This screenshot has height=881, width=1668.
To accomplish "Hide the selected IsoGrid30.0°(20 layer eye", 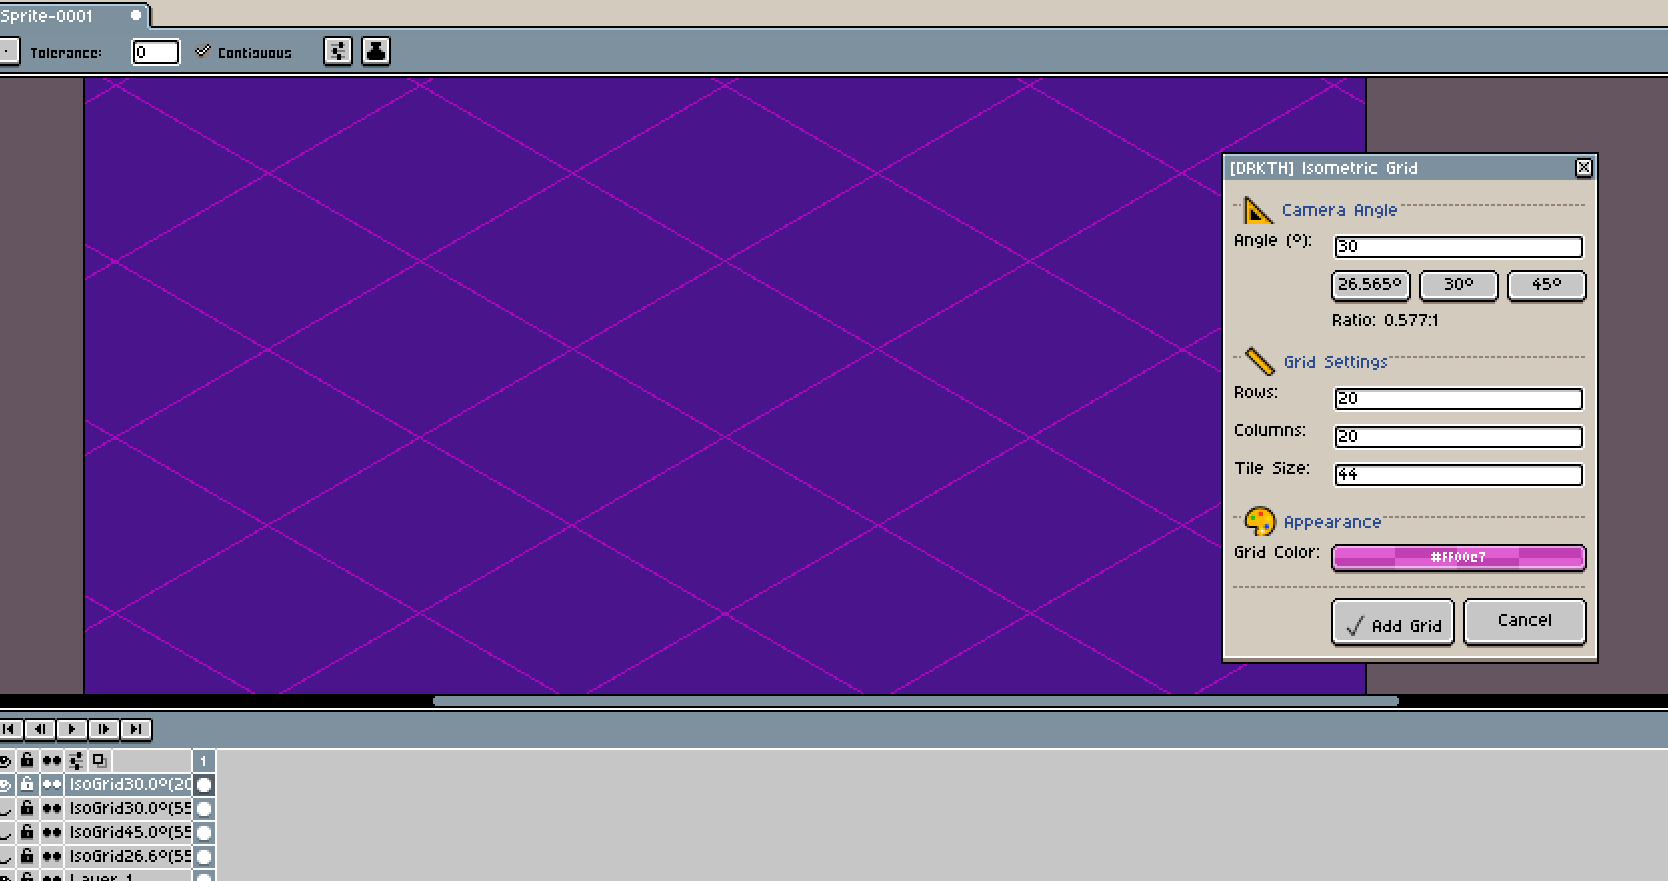I will (x=6, y=784).
